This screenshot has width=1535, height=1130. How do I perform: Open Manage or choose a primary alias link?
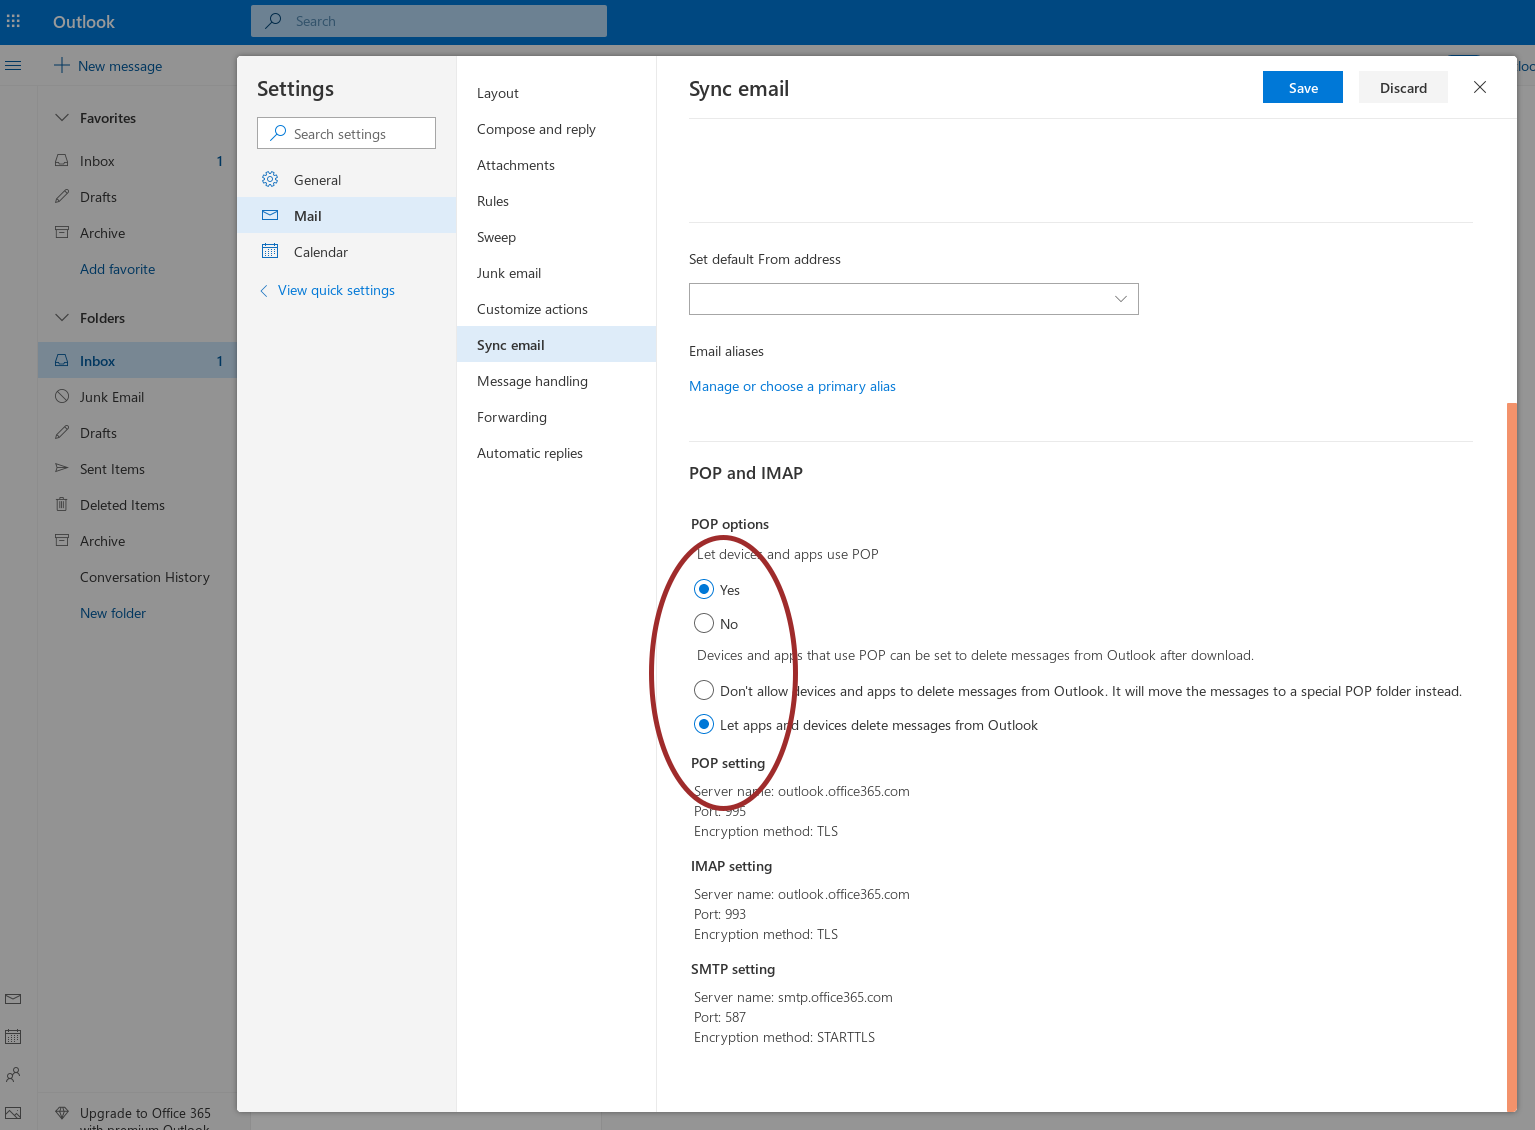coord(792,386)
